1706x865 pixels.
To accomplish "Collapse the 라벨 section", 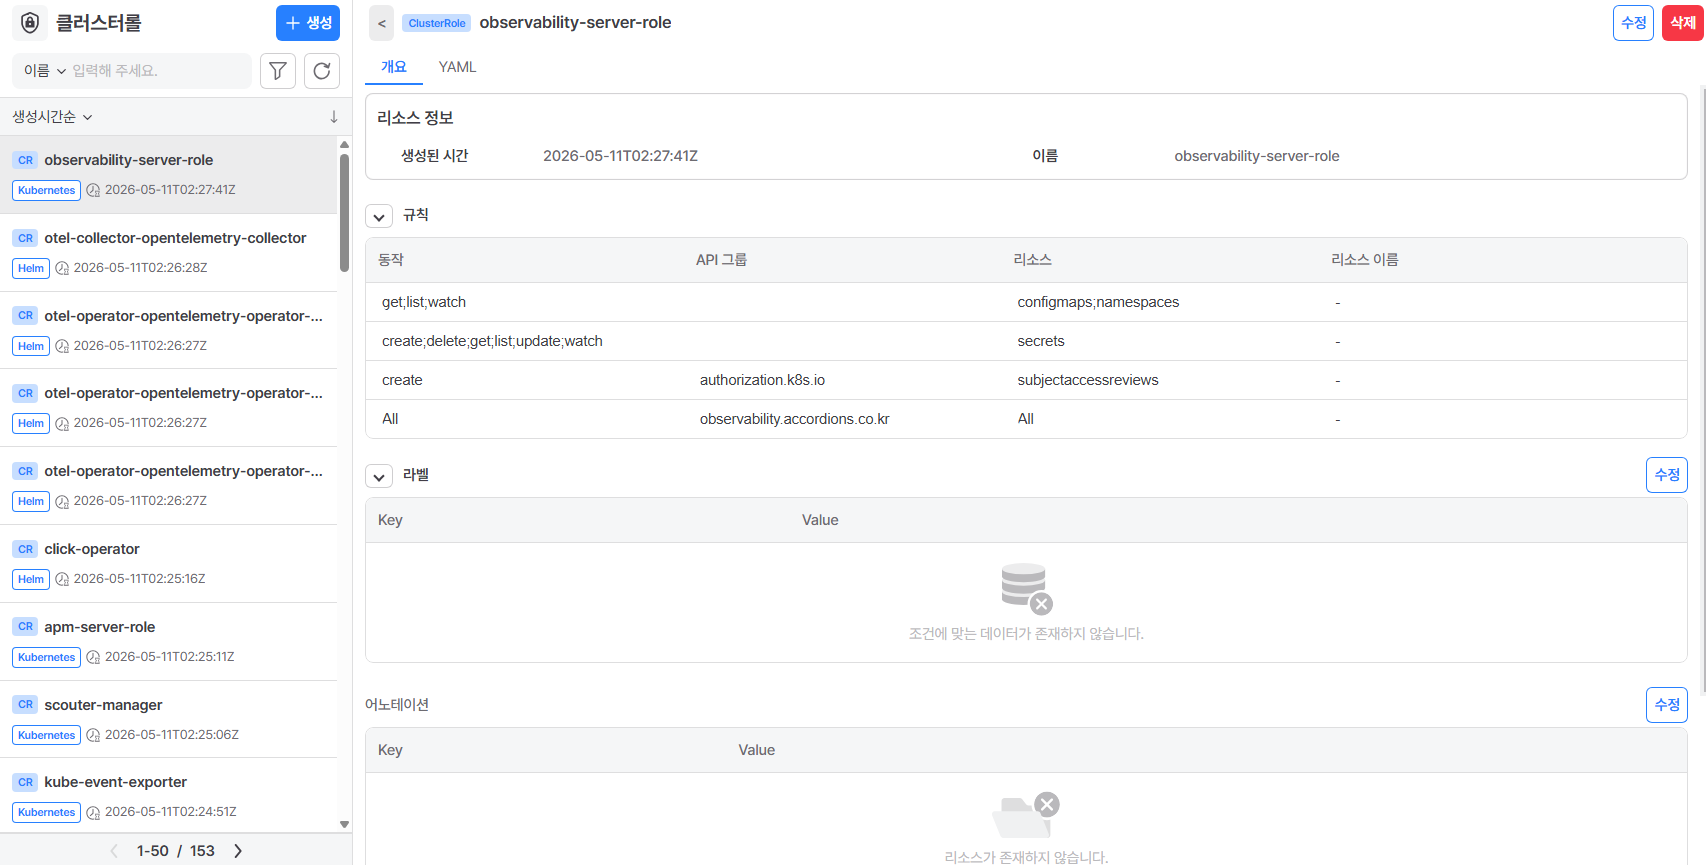I will tap(379, 476).
